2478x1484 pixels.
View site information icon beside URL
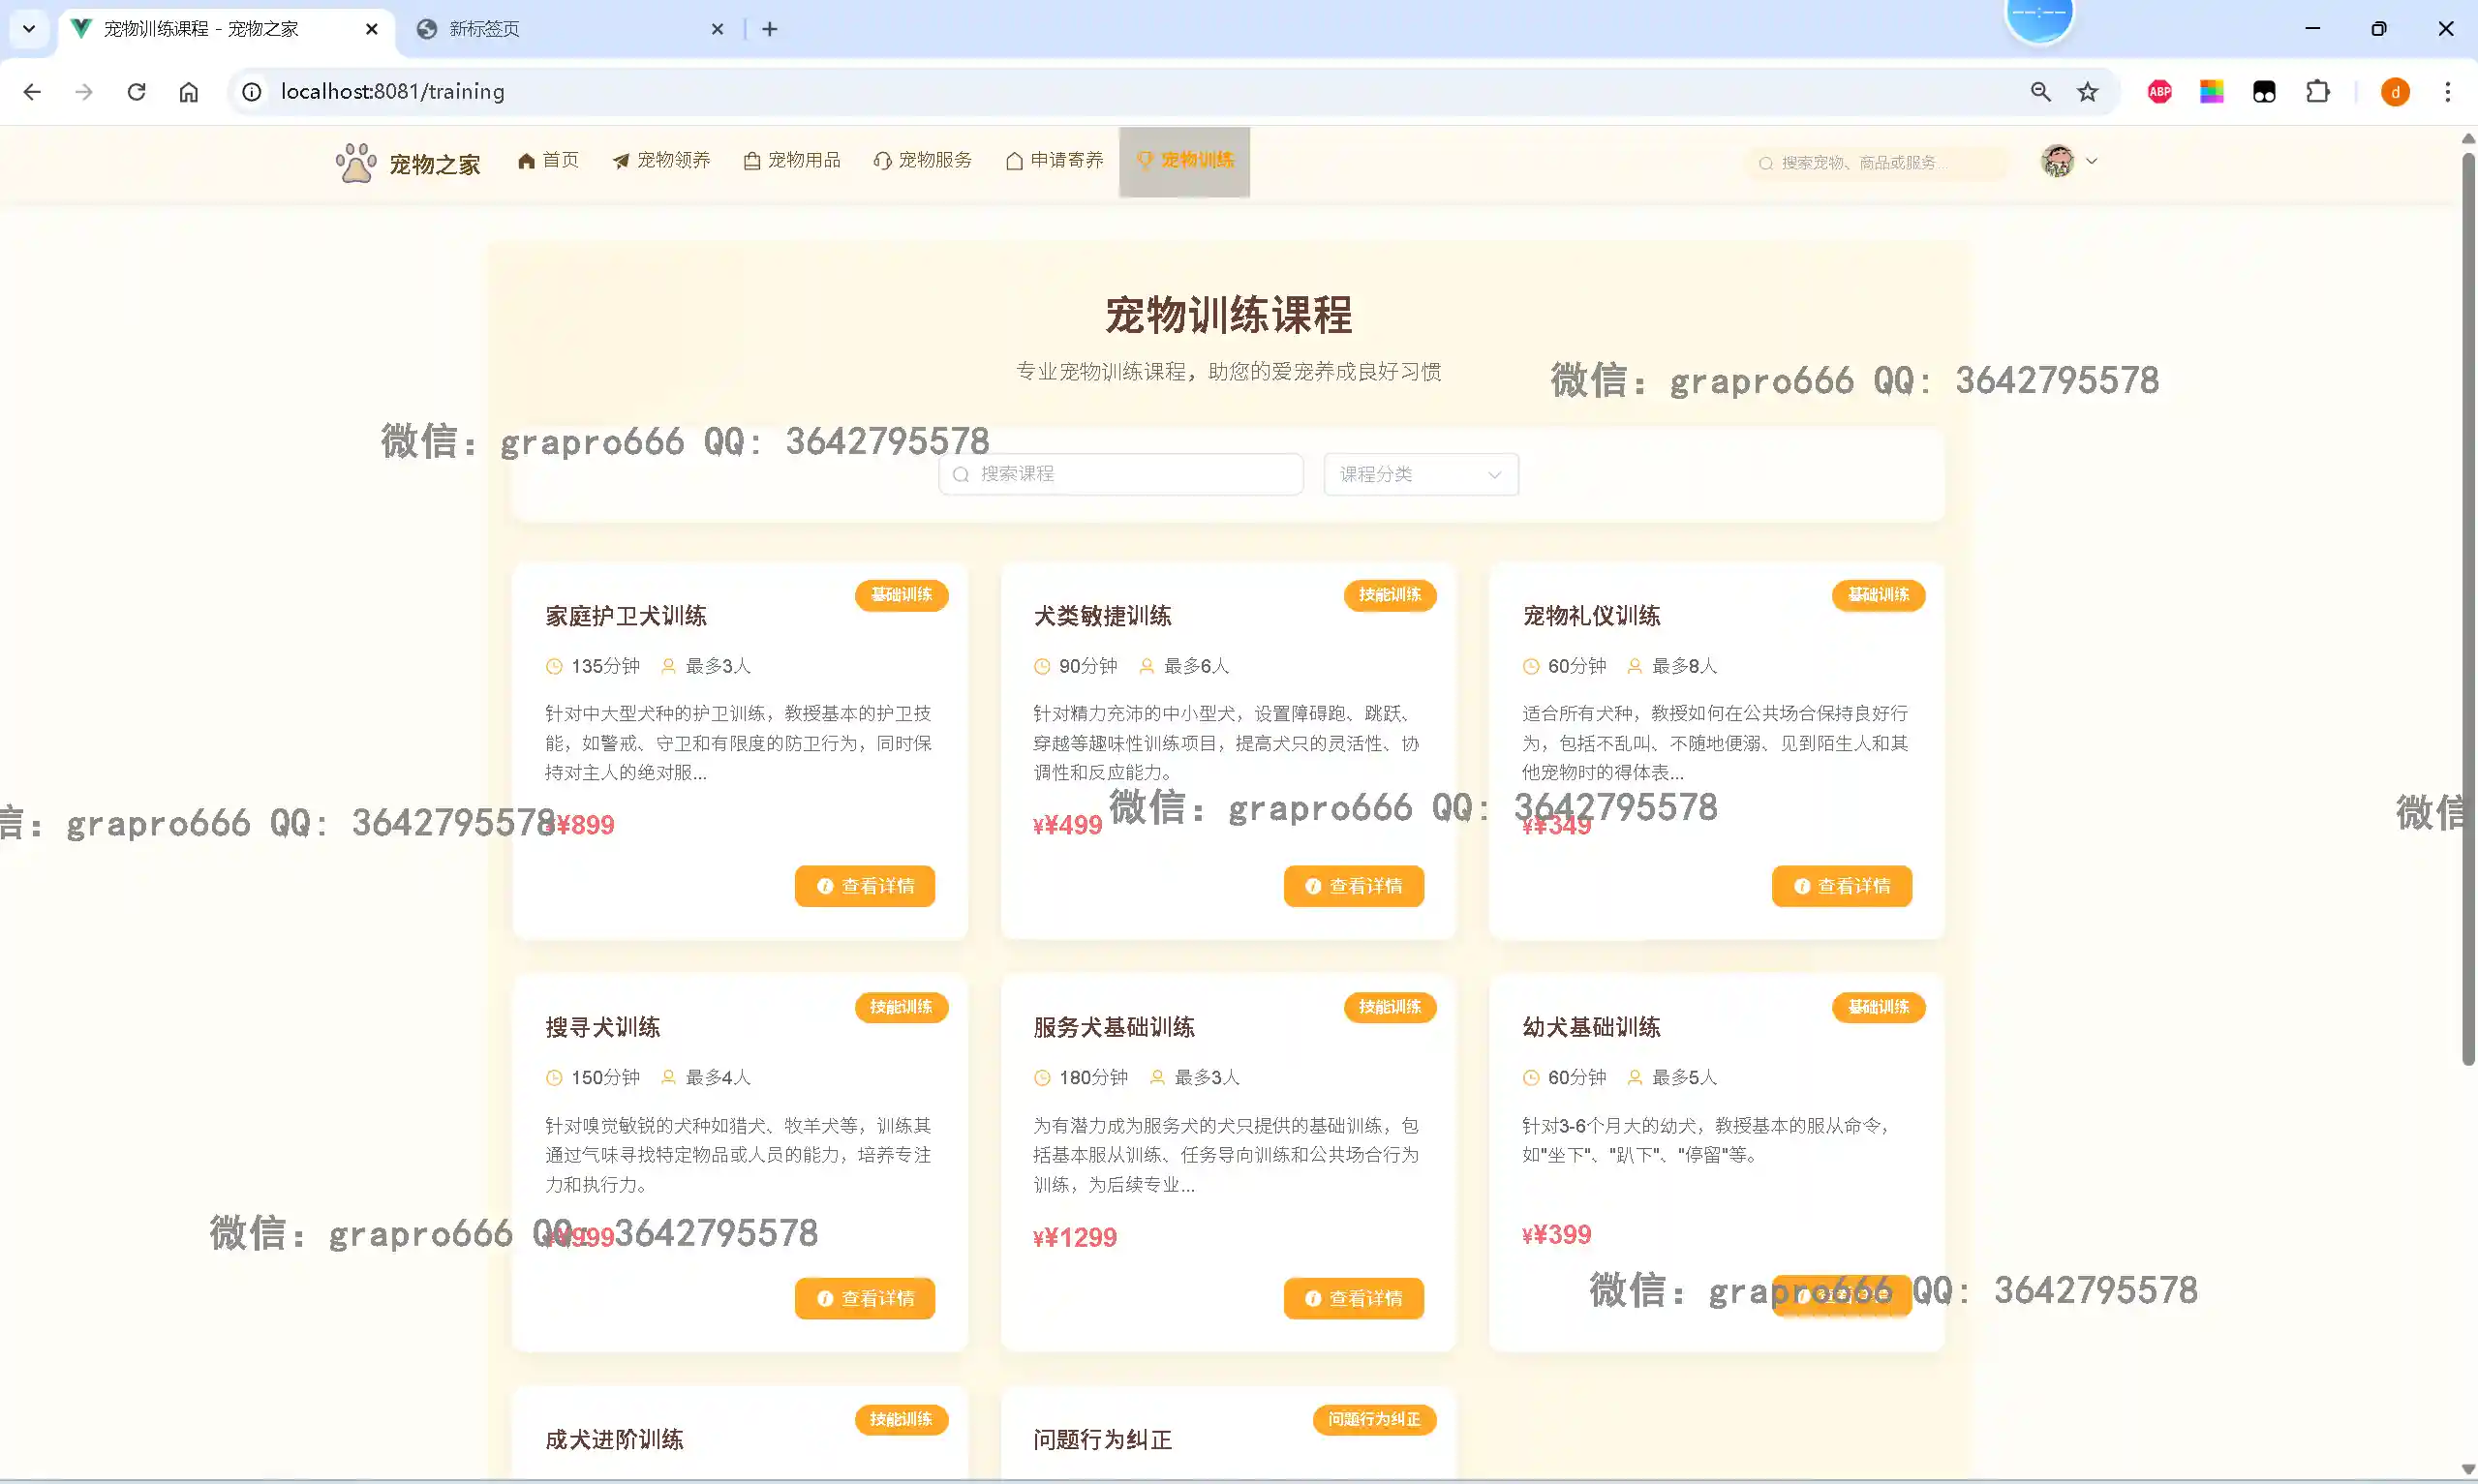click(252, 92)
